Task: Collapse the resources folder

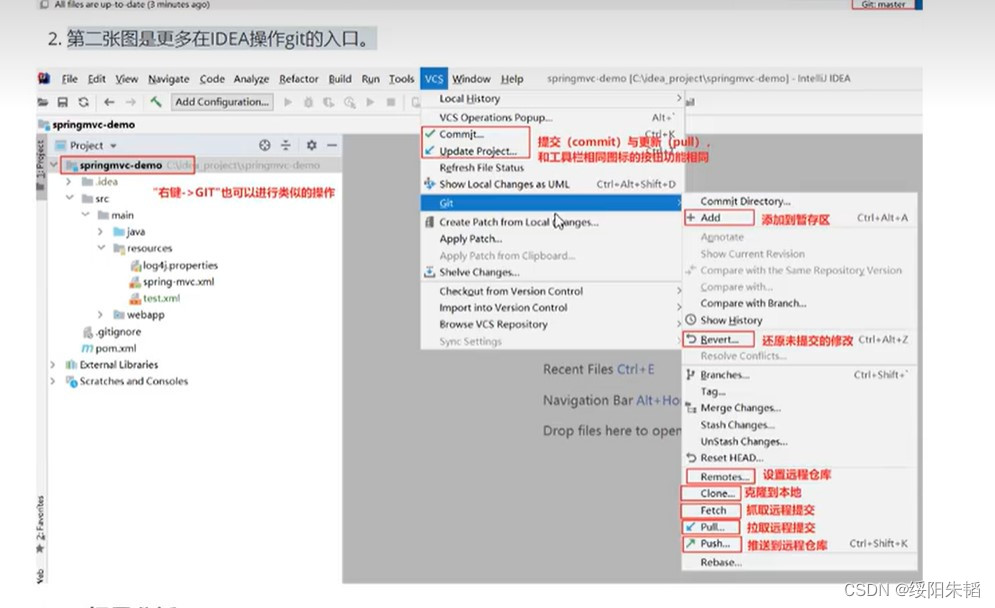Action: point(101,248)
